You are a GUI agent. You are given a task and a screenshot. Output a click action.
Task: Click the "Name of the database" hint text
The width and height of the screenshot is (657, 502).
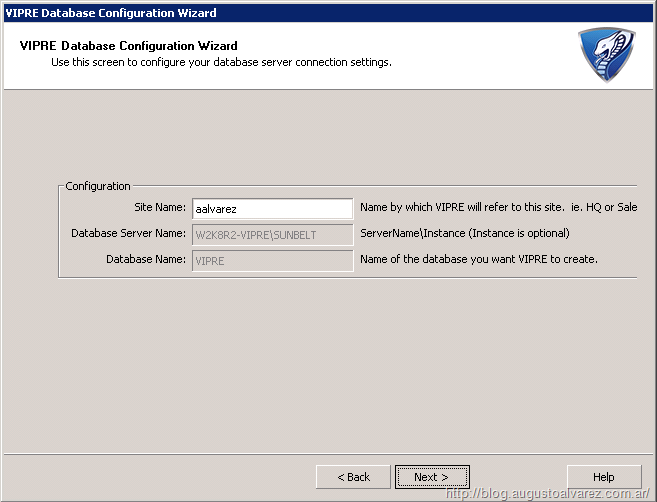tap(478, 260)
